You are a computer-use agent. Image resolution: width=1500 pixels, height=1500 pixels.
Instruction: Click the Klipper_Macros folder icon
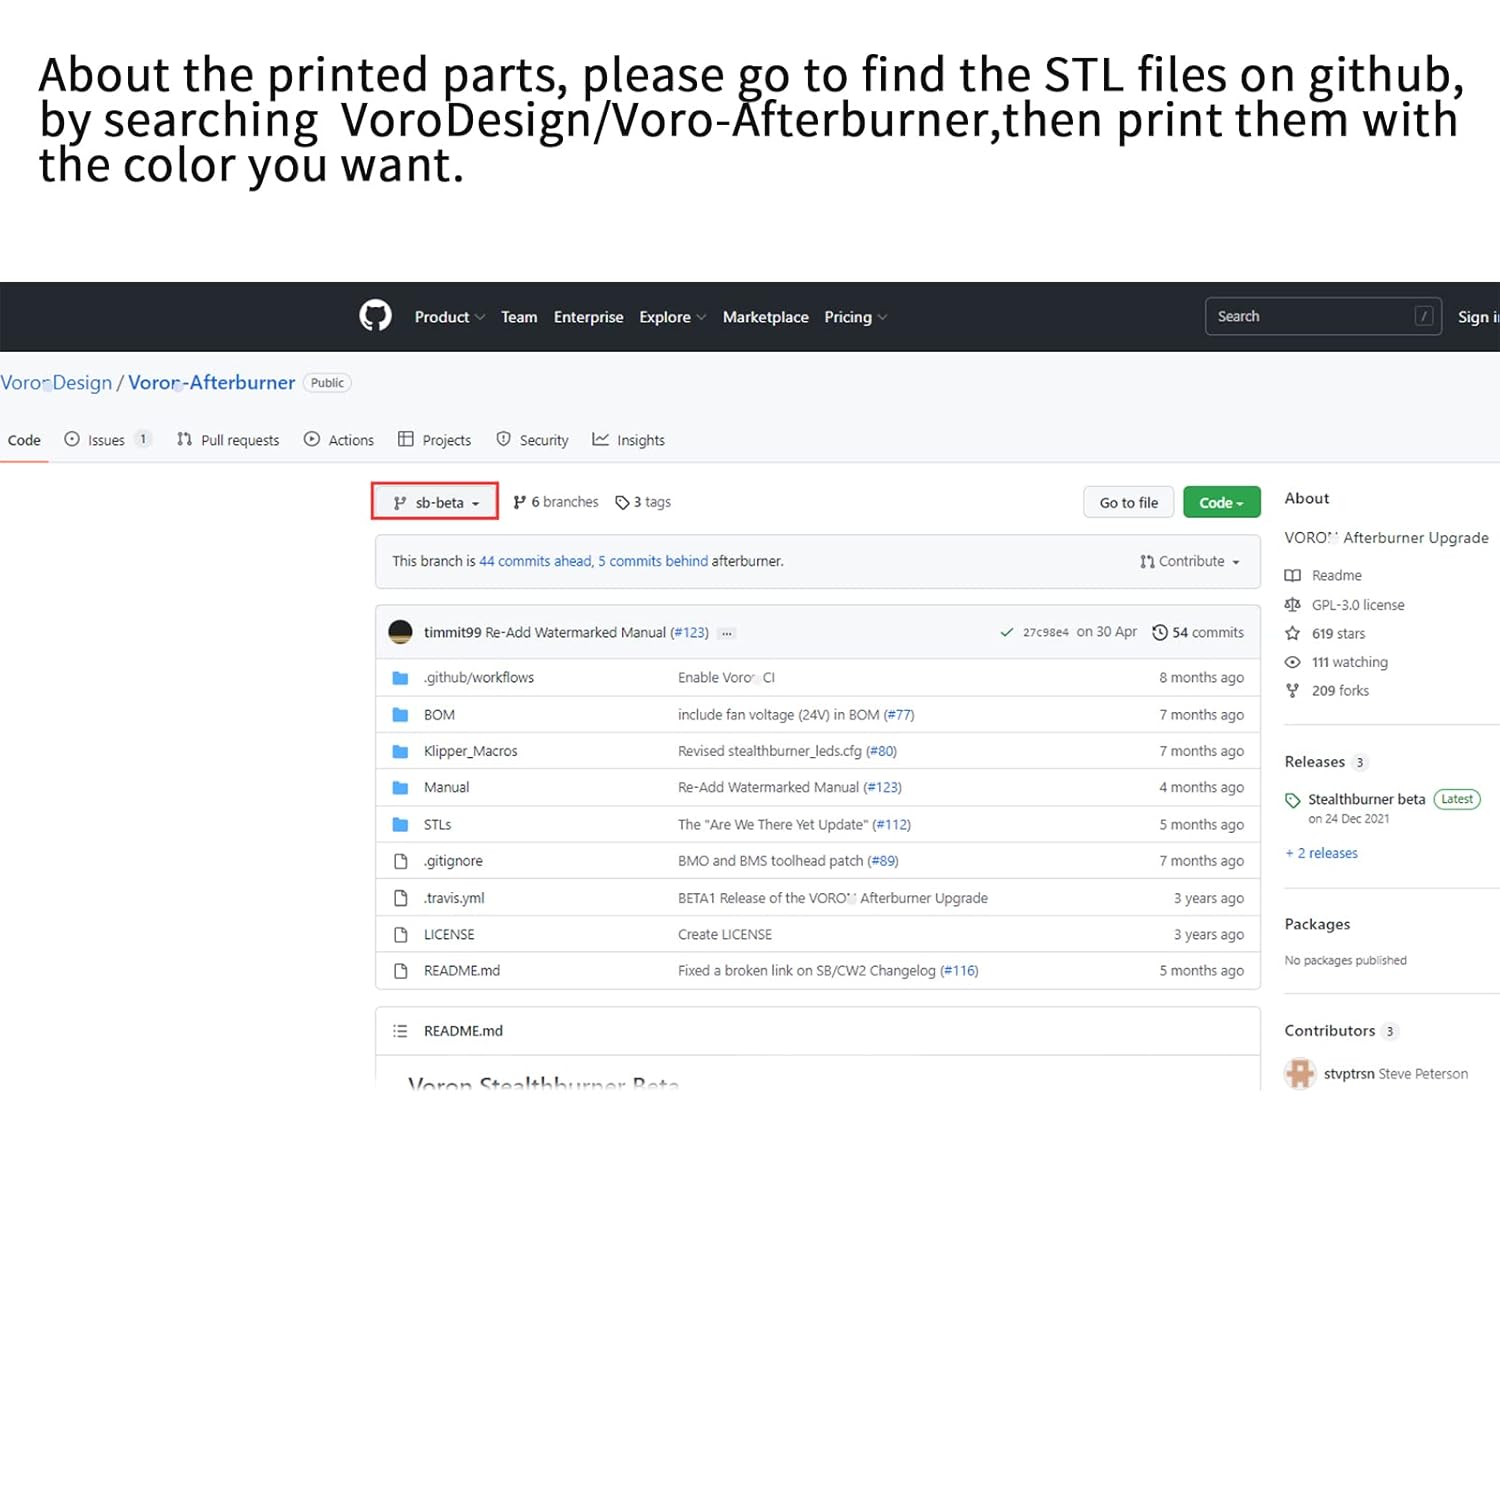pos(401,751)
